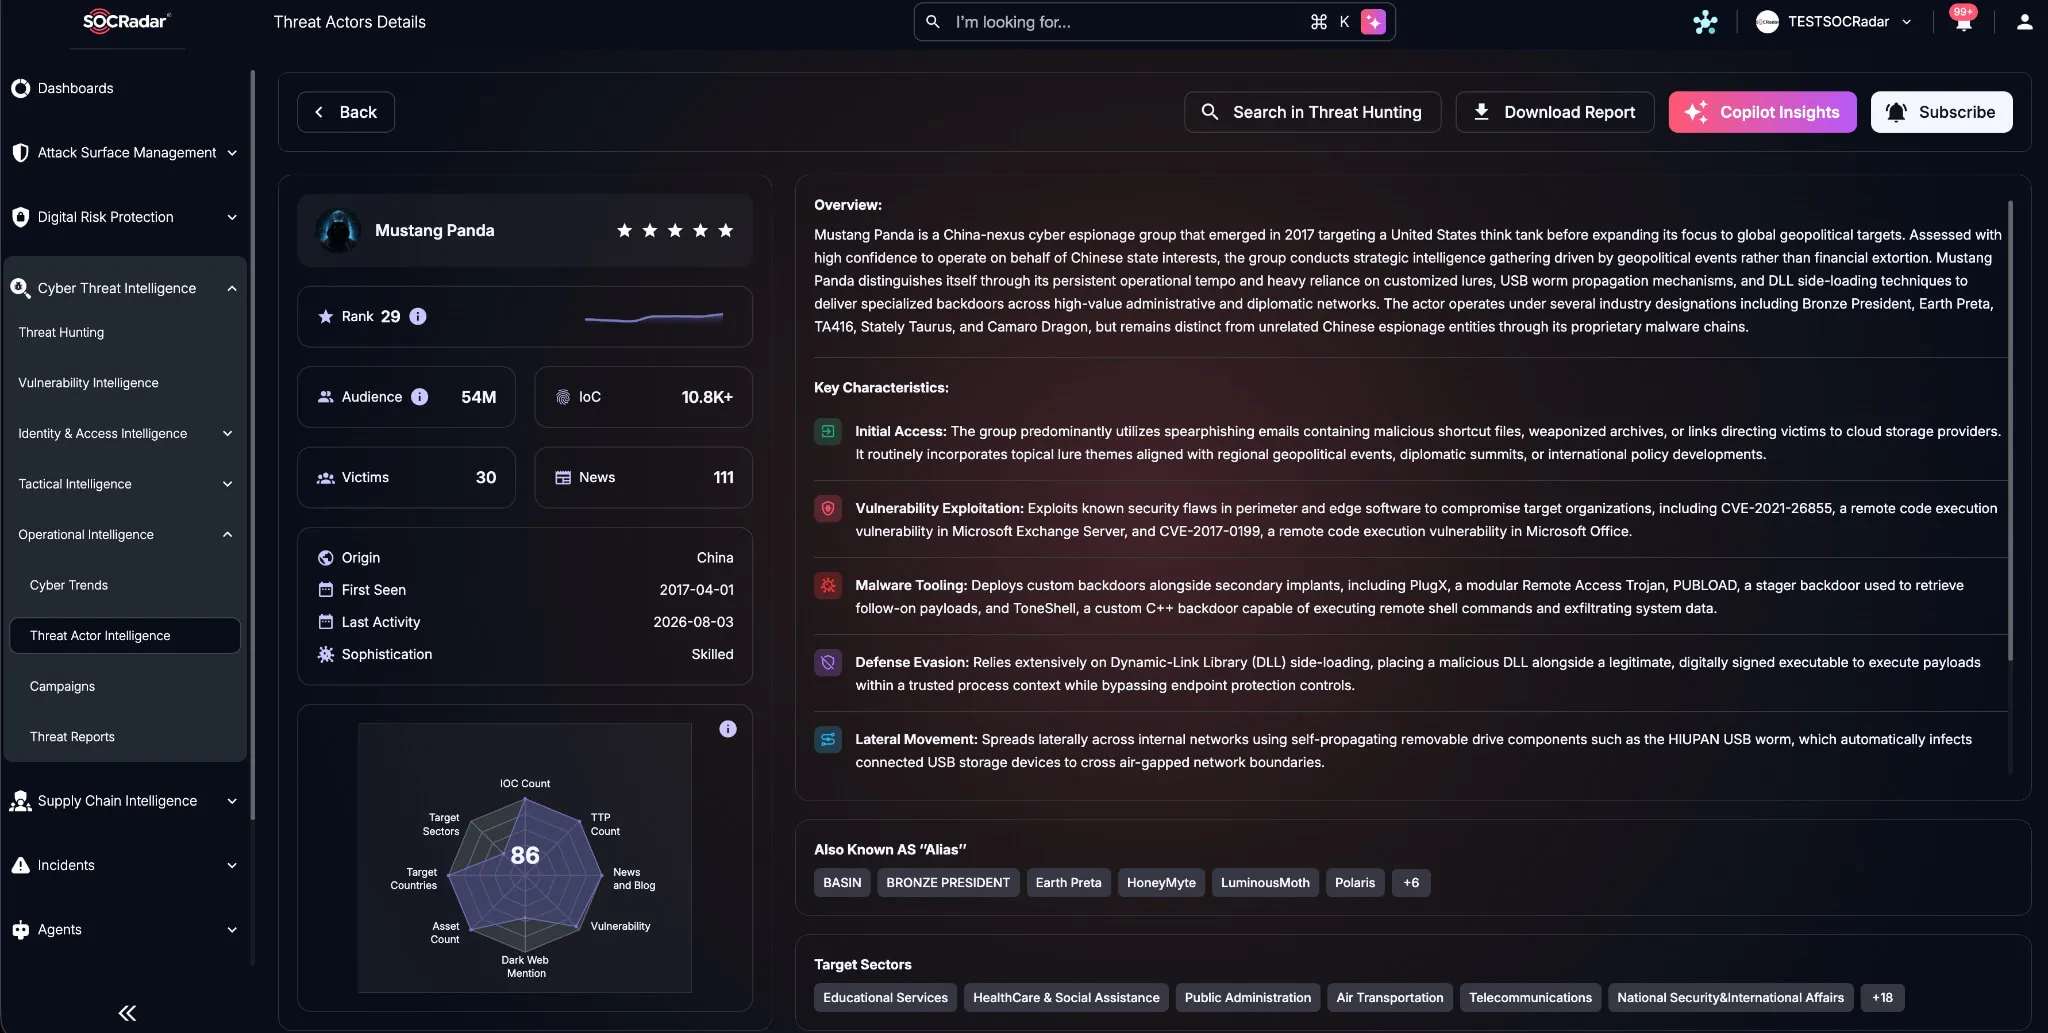Screen dimensions: 2048x1033
Task: Expand Identity & Access Intelligence chevron
Action: (227, 433)
